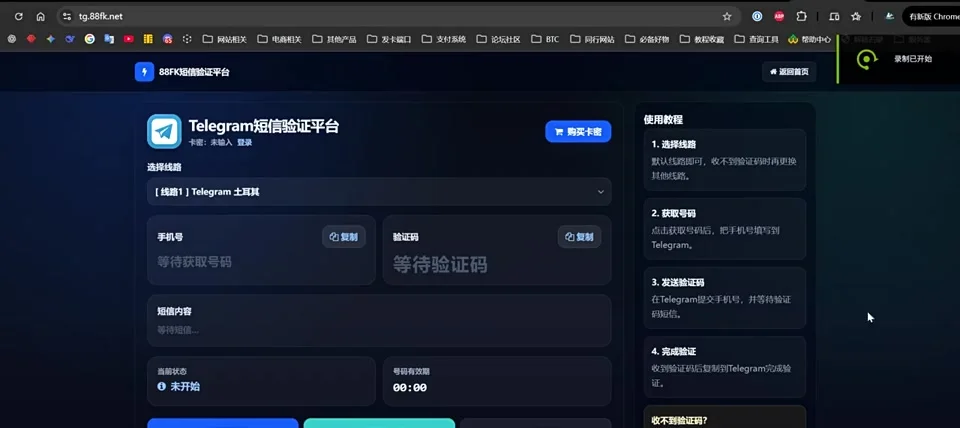Viewport: 960px width, 428px height.
Task: Click the 88FK lightning logo icon
Action: click(x=144, y=72)
